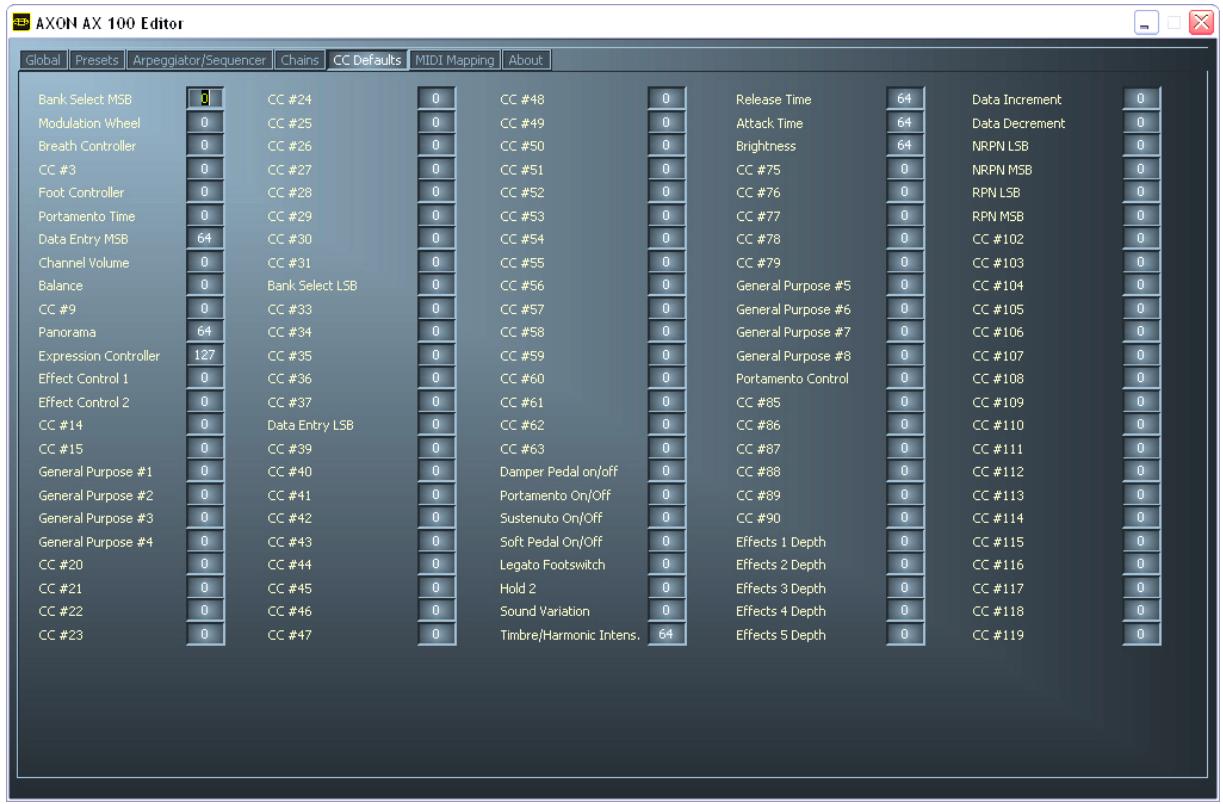Viewport: 1223px width, 804px height.
Task: Select the CC Defaults tab
Action: tap(367, 60)
